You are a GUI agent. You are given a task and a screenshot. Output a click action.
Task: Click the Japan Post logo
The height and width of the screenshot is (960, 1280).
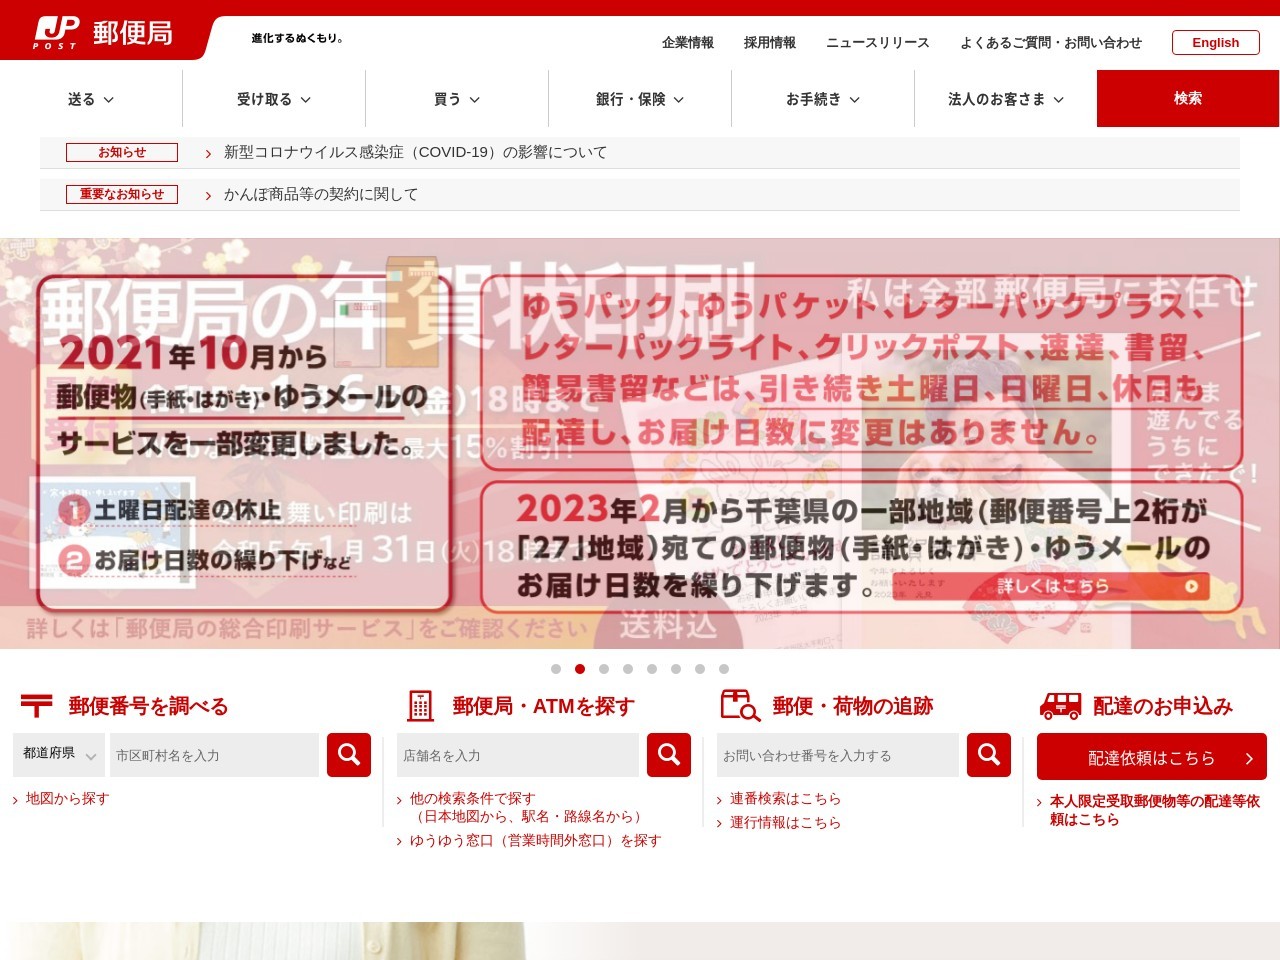(103, 32)
